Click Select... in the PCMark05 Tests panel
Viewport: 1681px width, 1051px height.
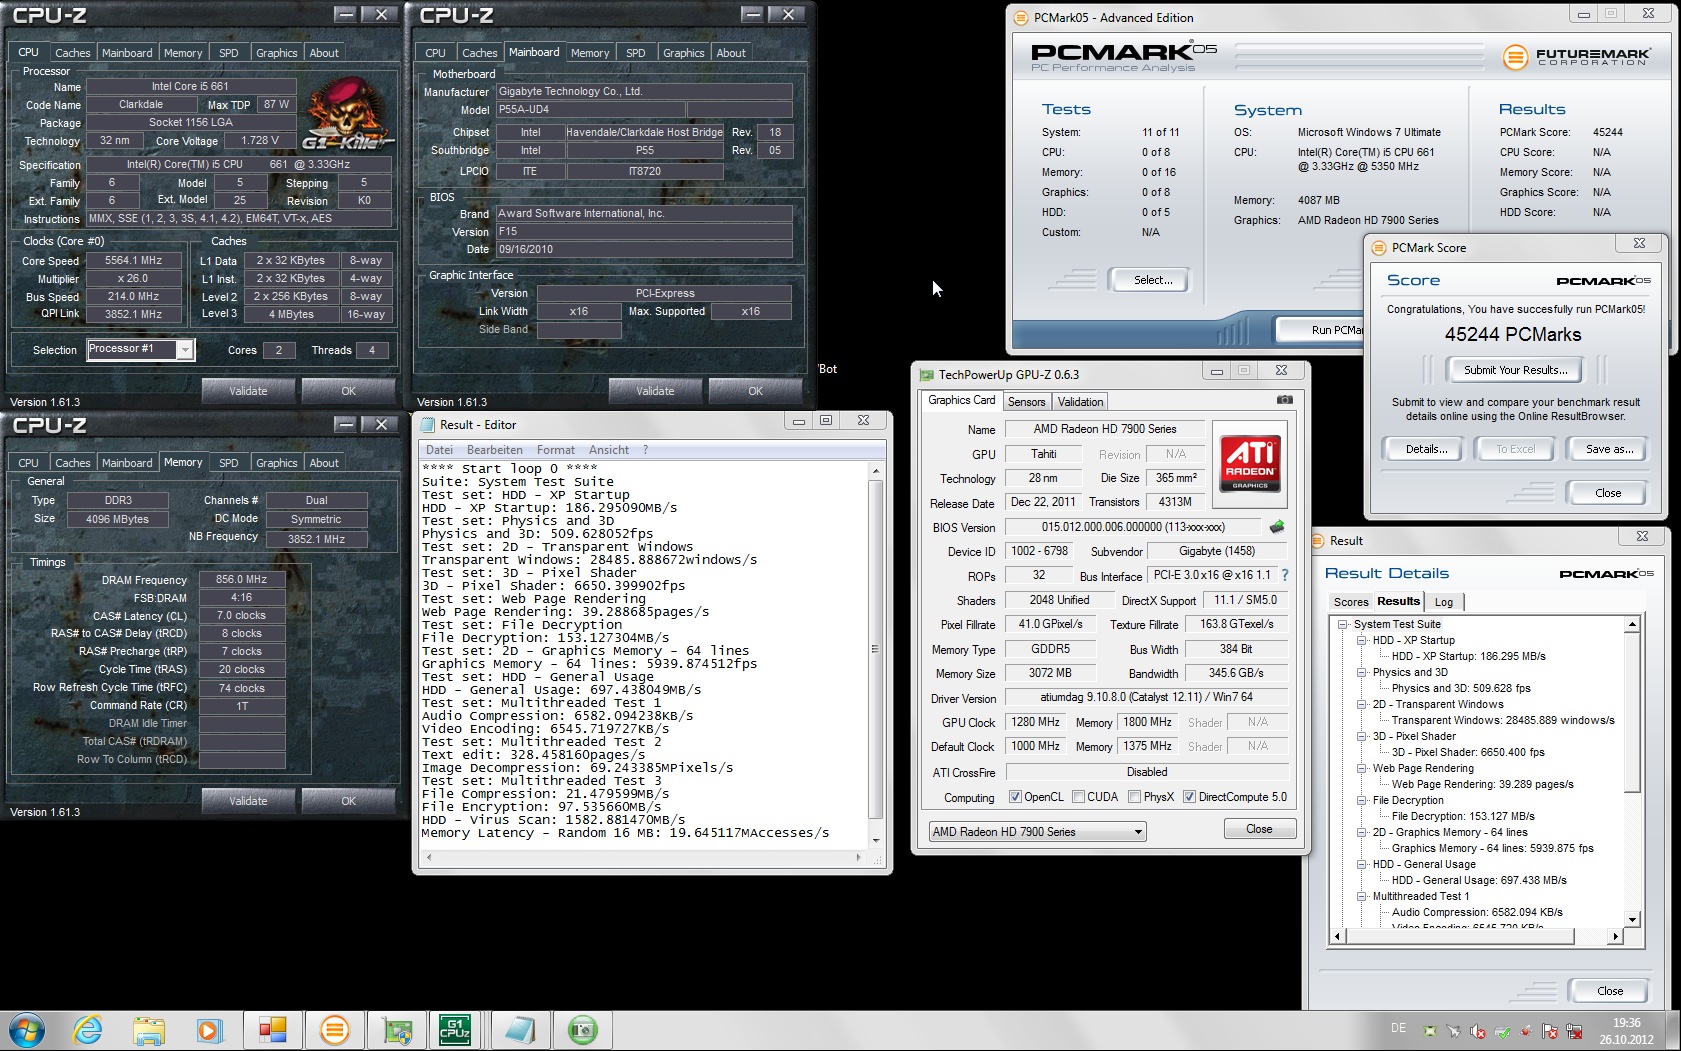click(1153, 280)
